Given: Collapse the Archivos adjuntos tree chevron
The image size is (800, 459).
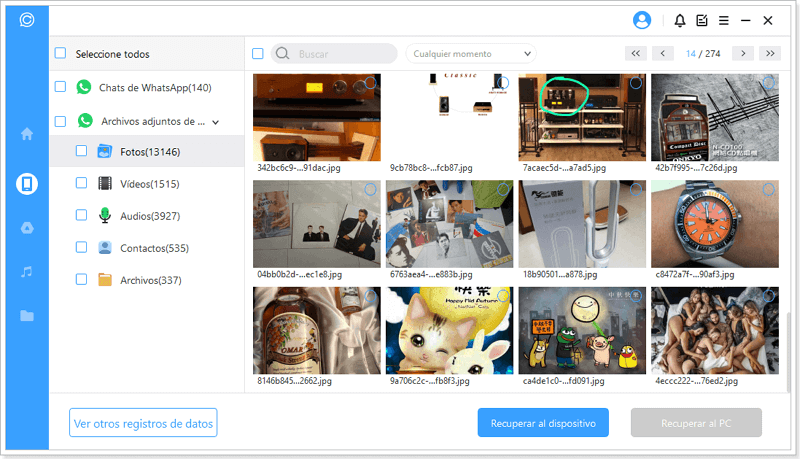Looking at the screenshot, I should (x=214, y=122).
